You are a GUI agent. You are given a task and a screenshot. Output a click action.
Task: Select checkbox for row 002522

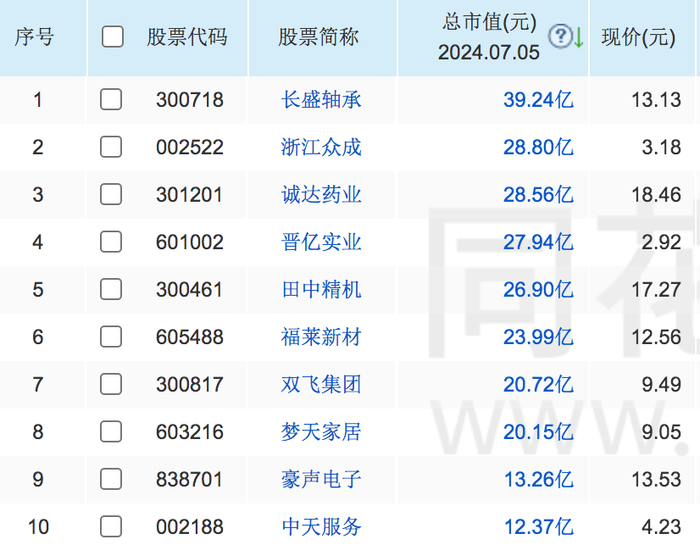click(111, 147)
